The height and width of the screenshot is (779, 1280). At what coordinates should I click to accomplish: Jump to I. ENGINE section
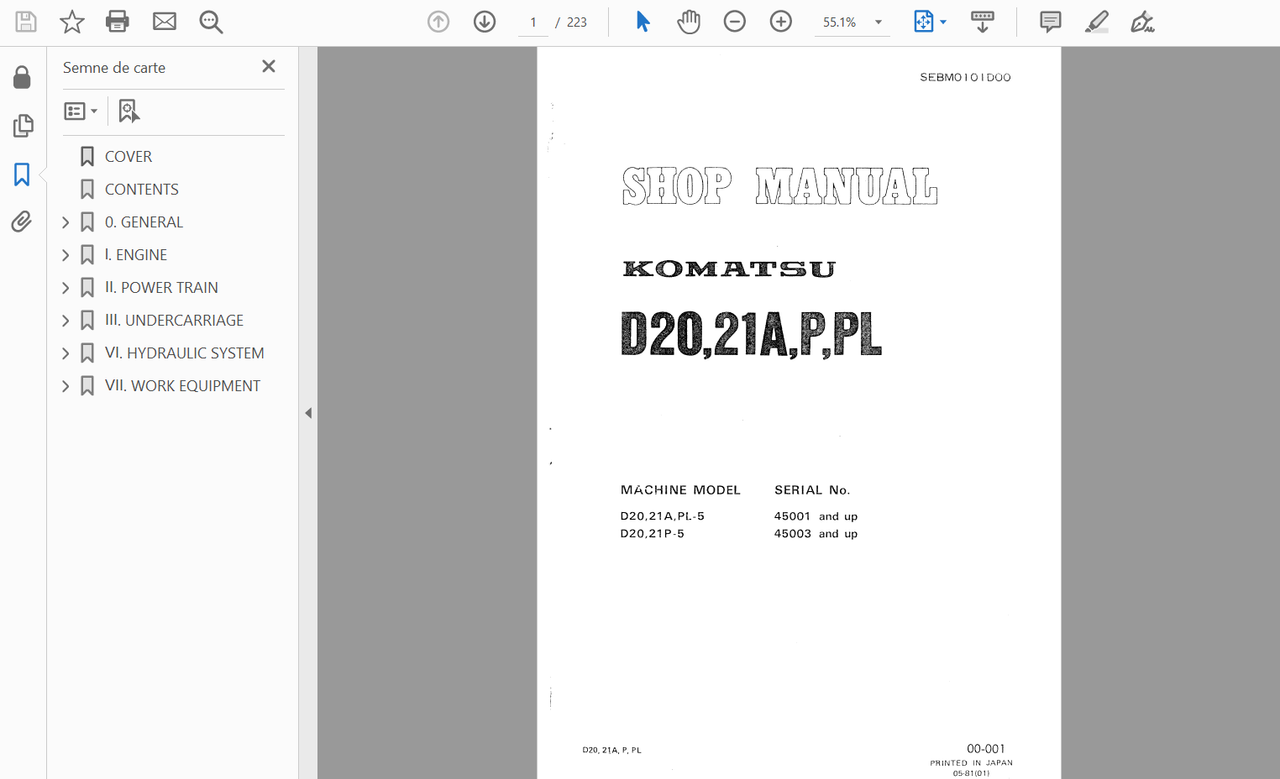(136, 255)
